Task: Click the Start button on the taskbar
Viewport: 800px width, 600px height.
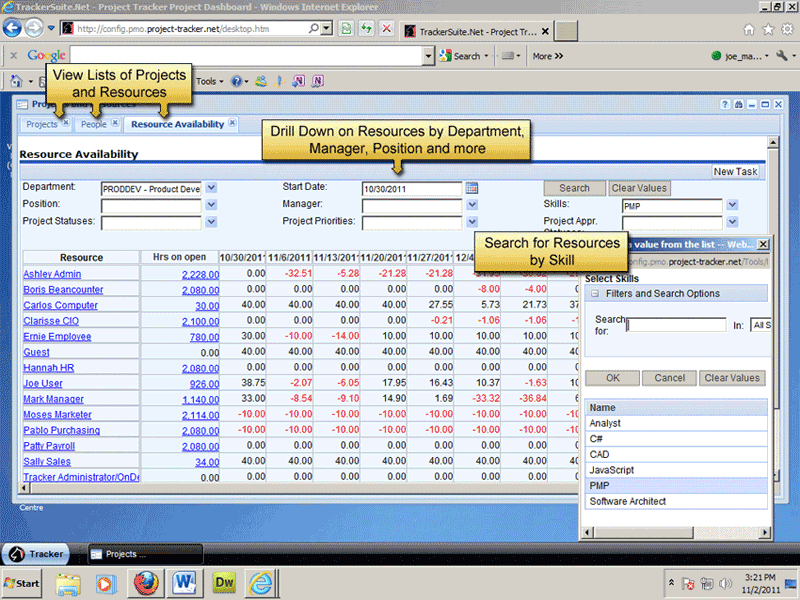Action: [x=22, y=583]
